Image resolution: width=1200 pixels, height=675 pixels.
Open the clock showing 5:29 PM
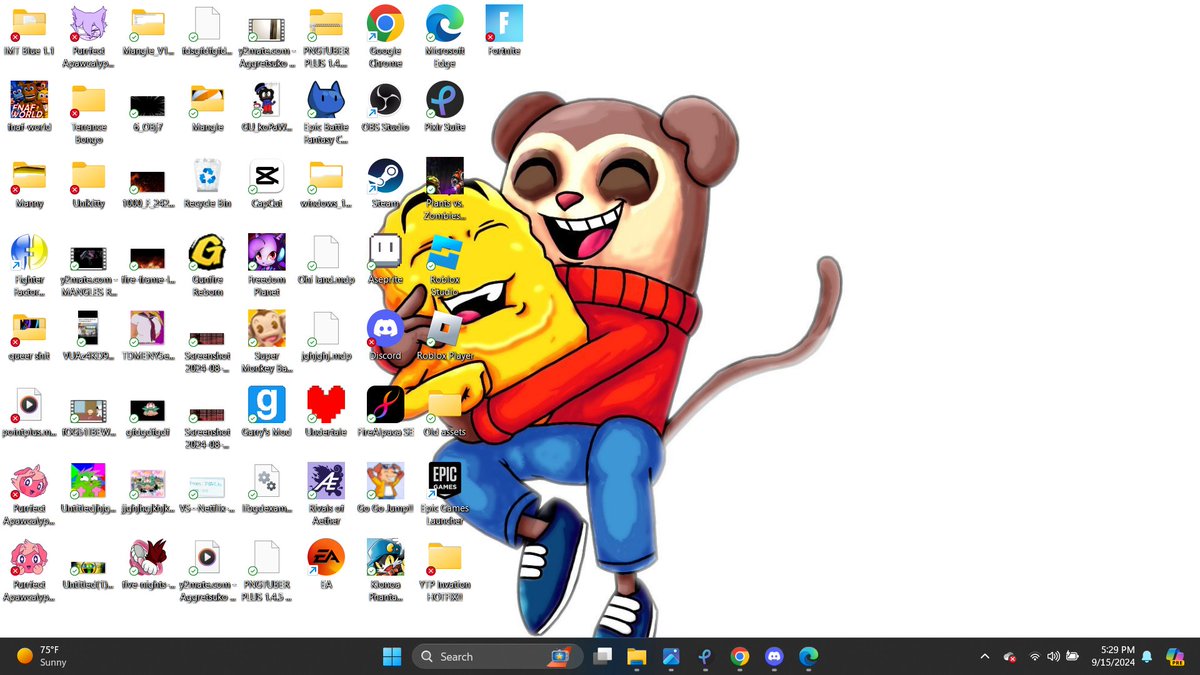pos(1114,656)
